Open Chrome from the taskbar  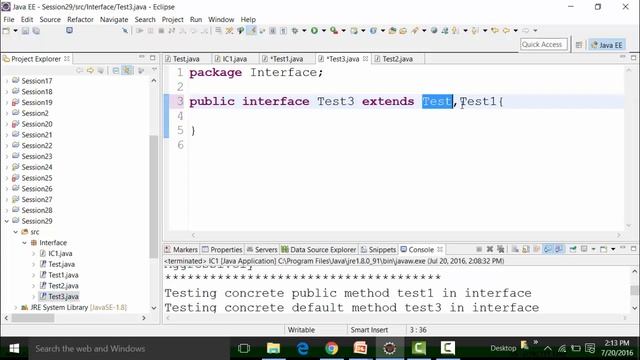[x=331, y=348]
